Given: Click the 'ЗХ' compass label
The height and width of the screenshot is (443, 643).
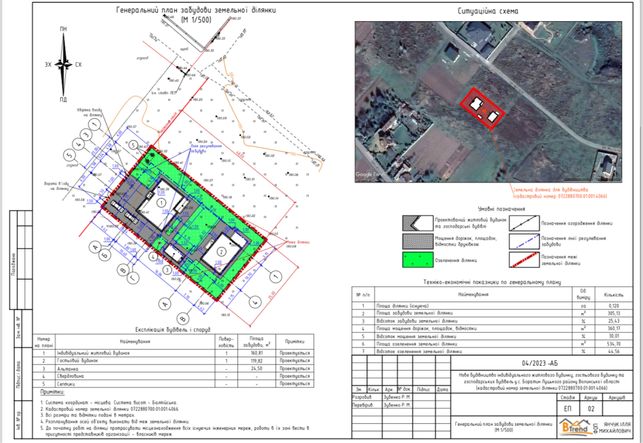Looking at the screenshot, I should [48, 64].
